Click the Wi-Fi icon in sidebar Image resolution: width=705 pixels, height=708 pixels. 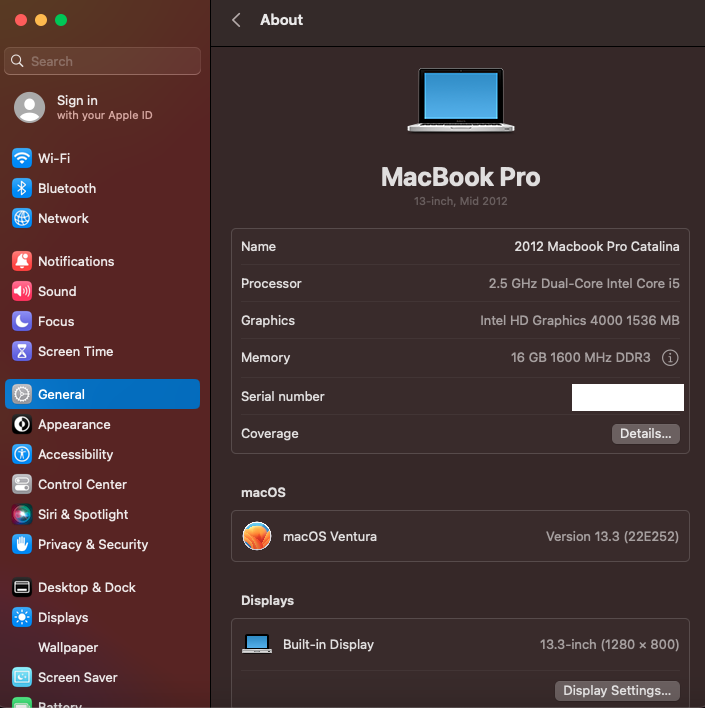coord(22,158)
